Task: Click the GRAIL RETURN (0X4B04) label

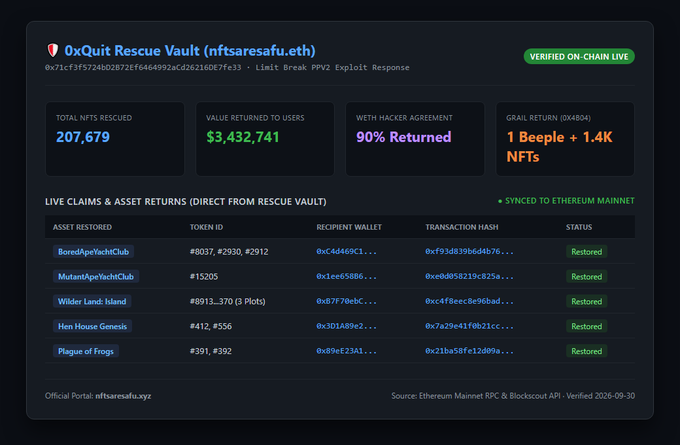Action: click(548, 118)
